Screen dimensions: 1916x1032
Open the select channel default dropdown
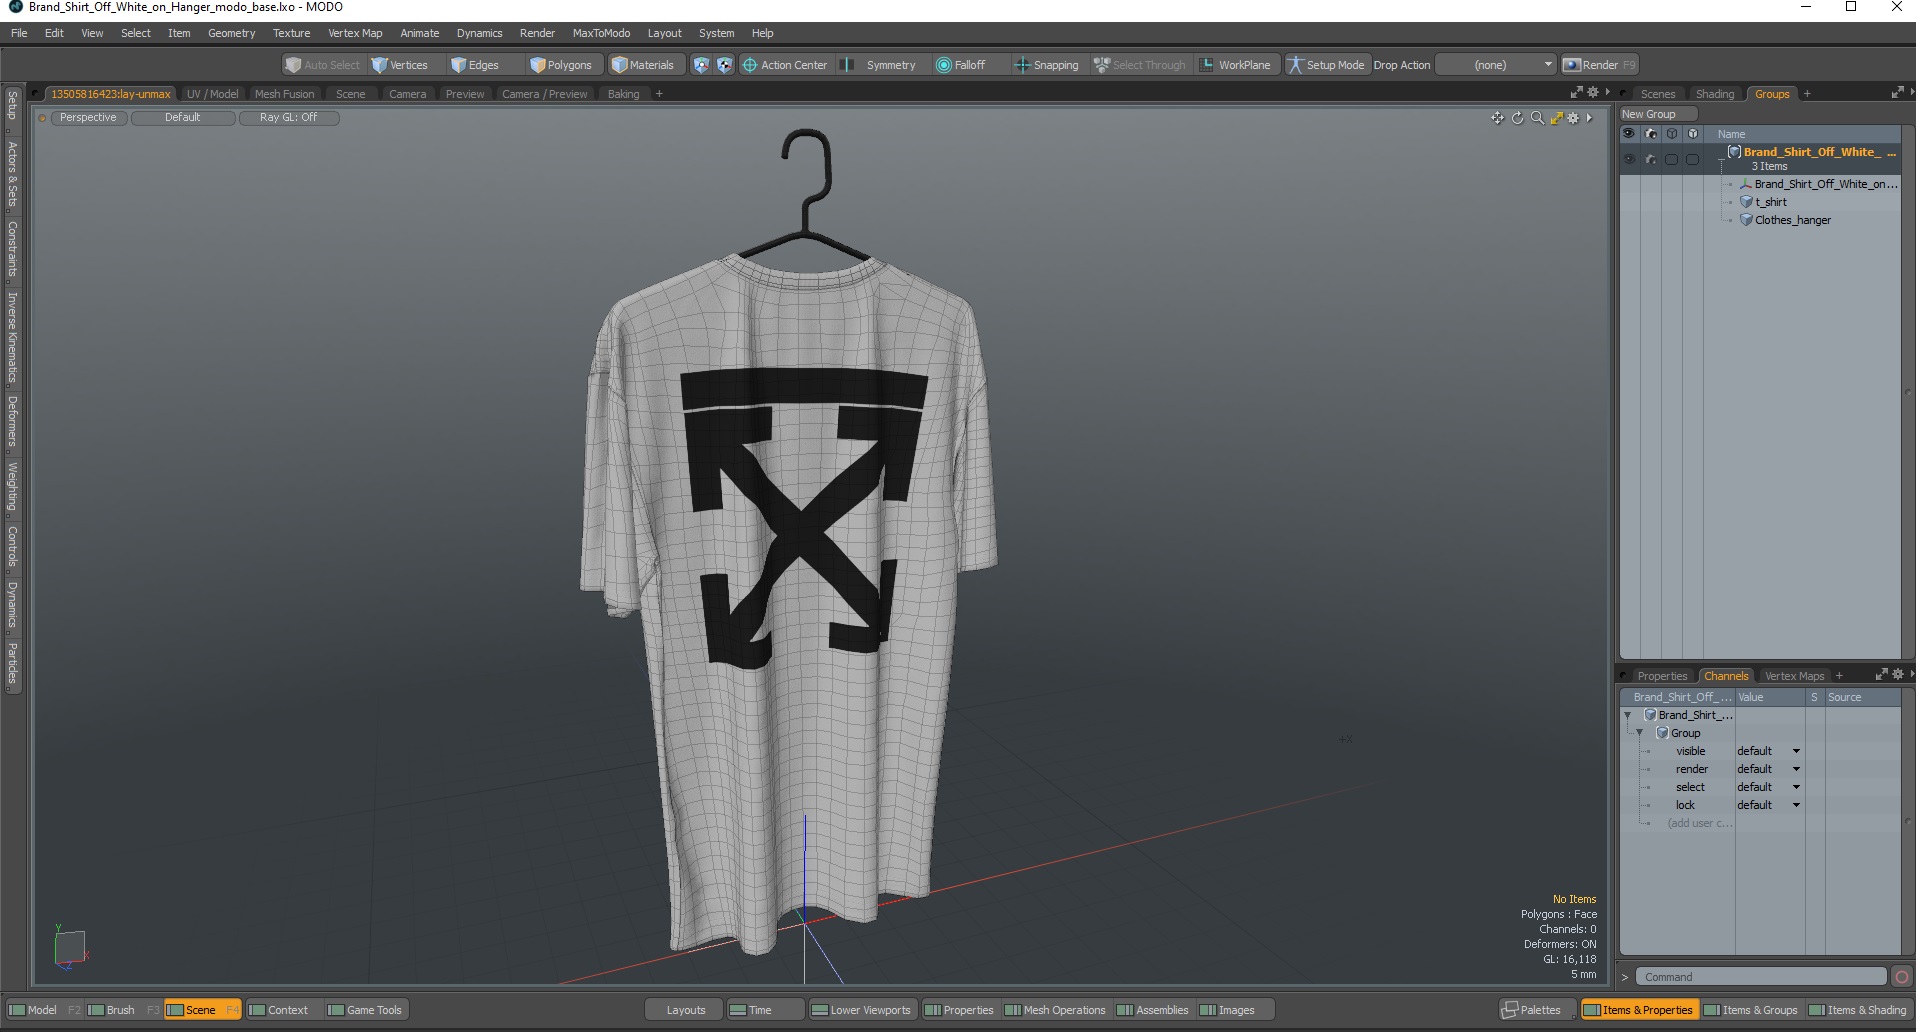coord(1768,787)
